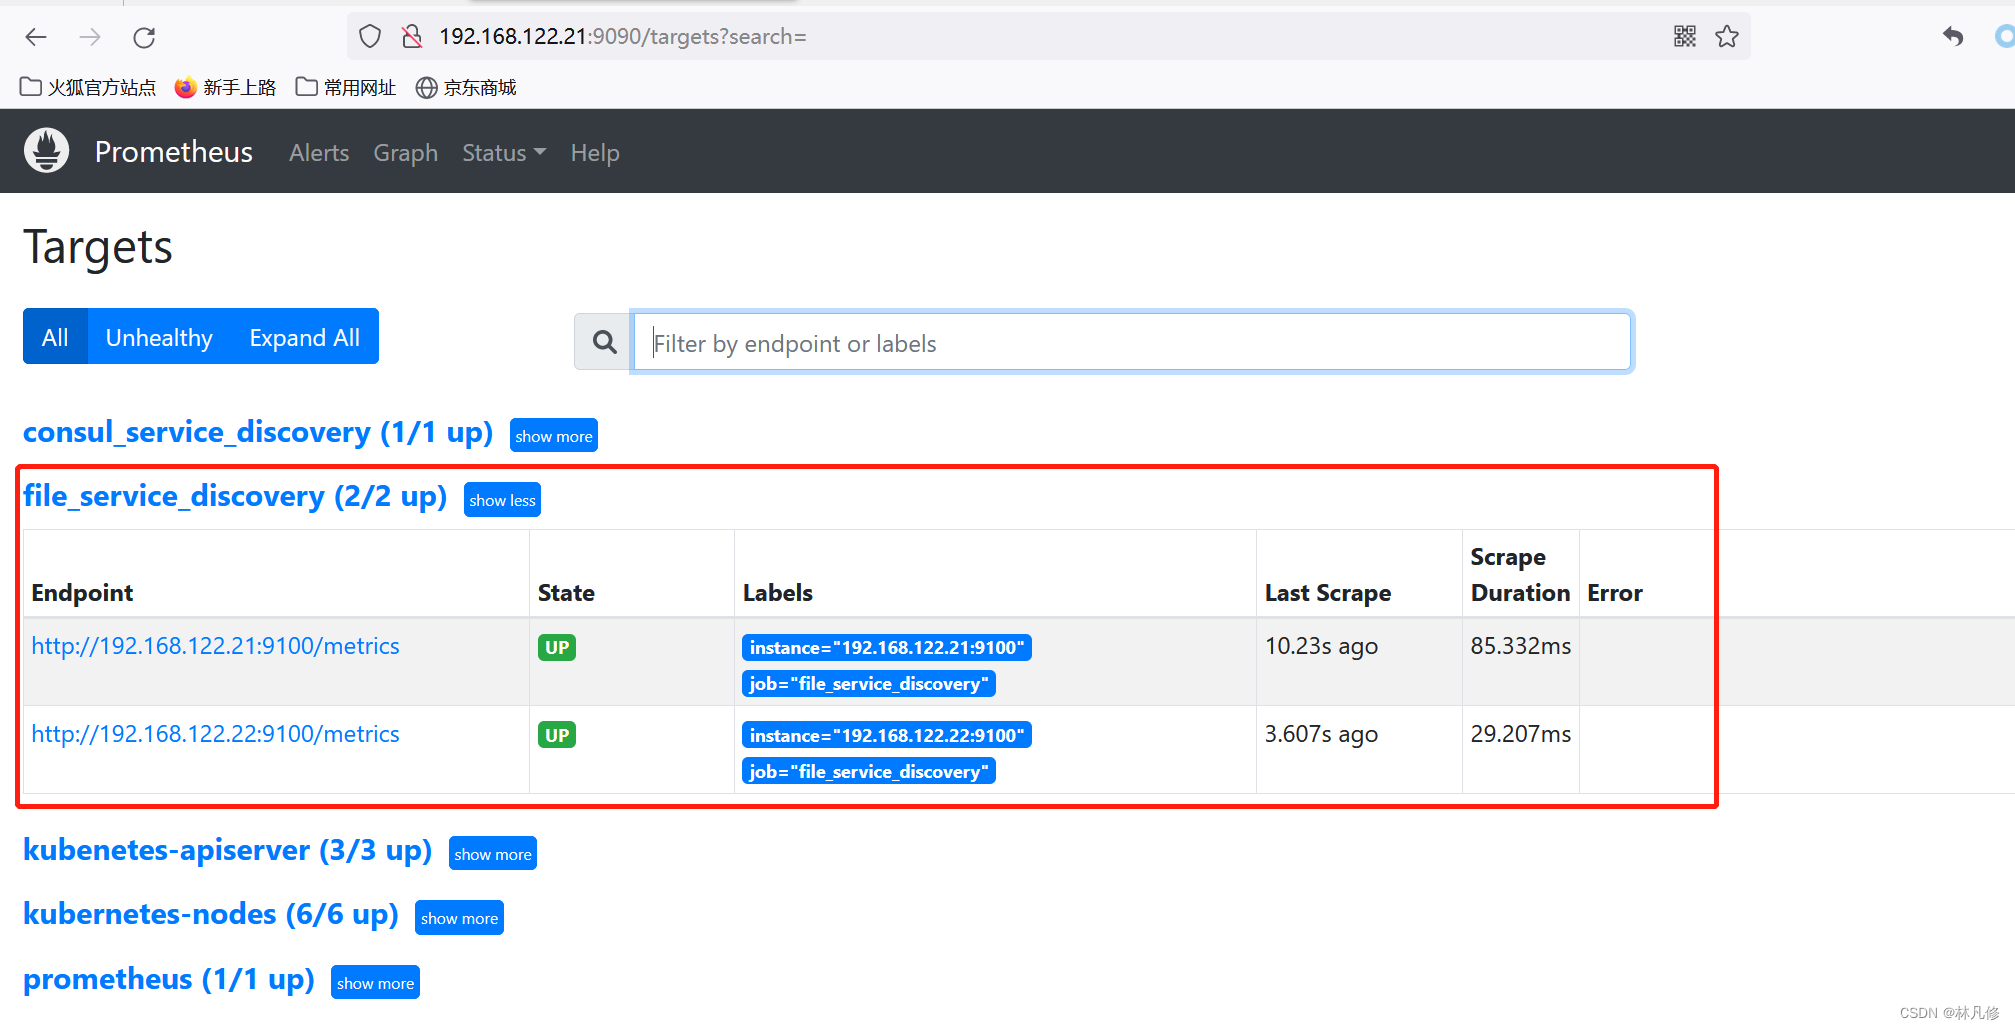2015x1030 pixels.
Task: Click the 3.607s ago last scrape value
Action: 1321,734
